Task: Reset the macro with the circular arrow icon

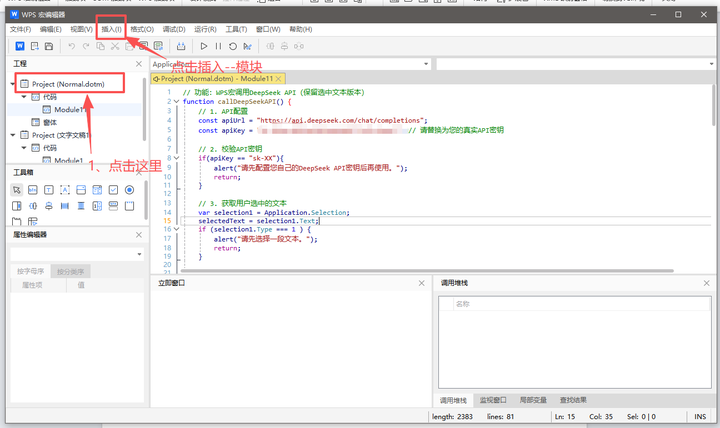Action: pyautogui.click(x=233, y=46)
